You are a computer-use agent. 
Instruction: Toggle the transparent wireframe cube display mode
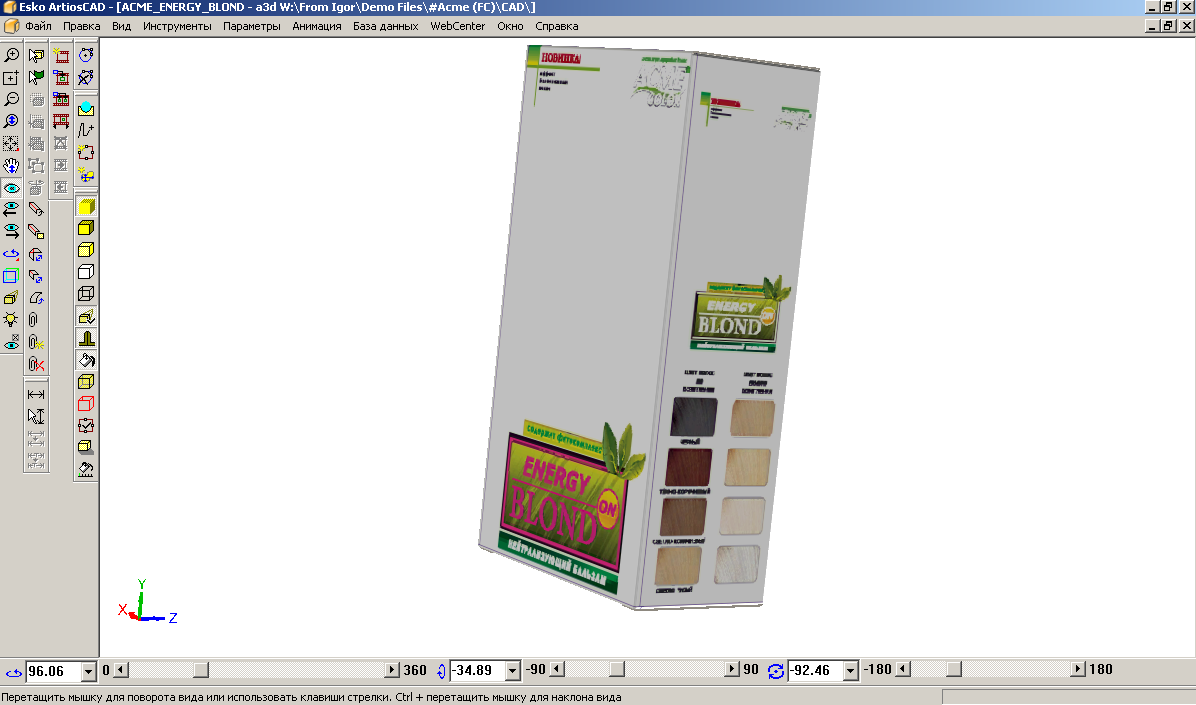coord(87,294)
